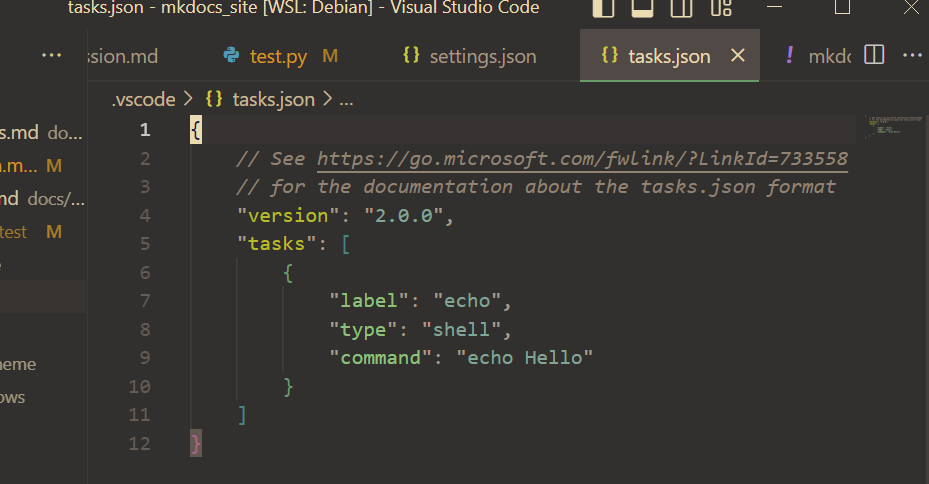Click the "shell" value
Screen dimensions: 929x484
pos(462,329)
